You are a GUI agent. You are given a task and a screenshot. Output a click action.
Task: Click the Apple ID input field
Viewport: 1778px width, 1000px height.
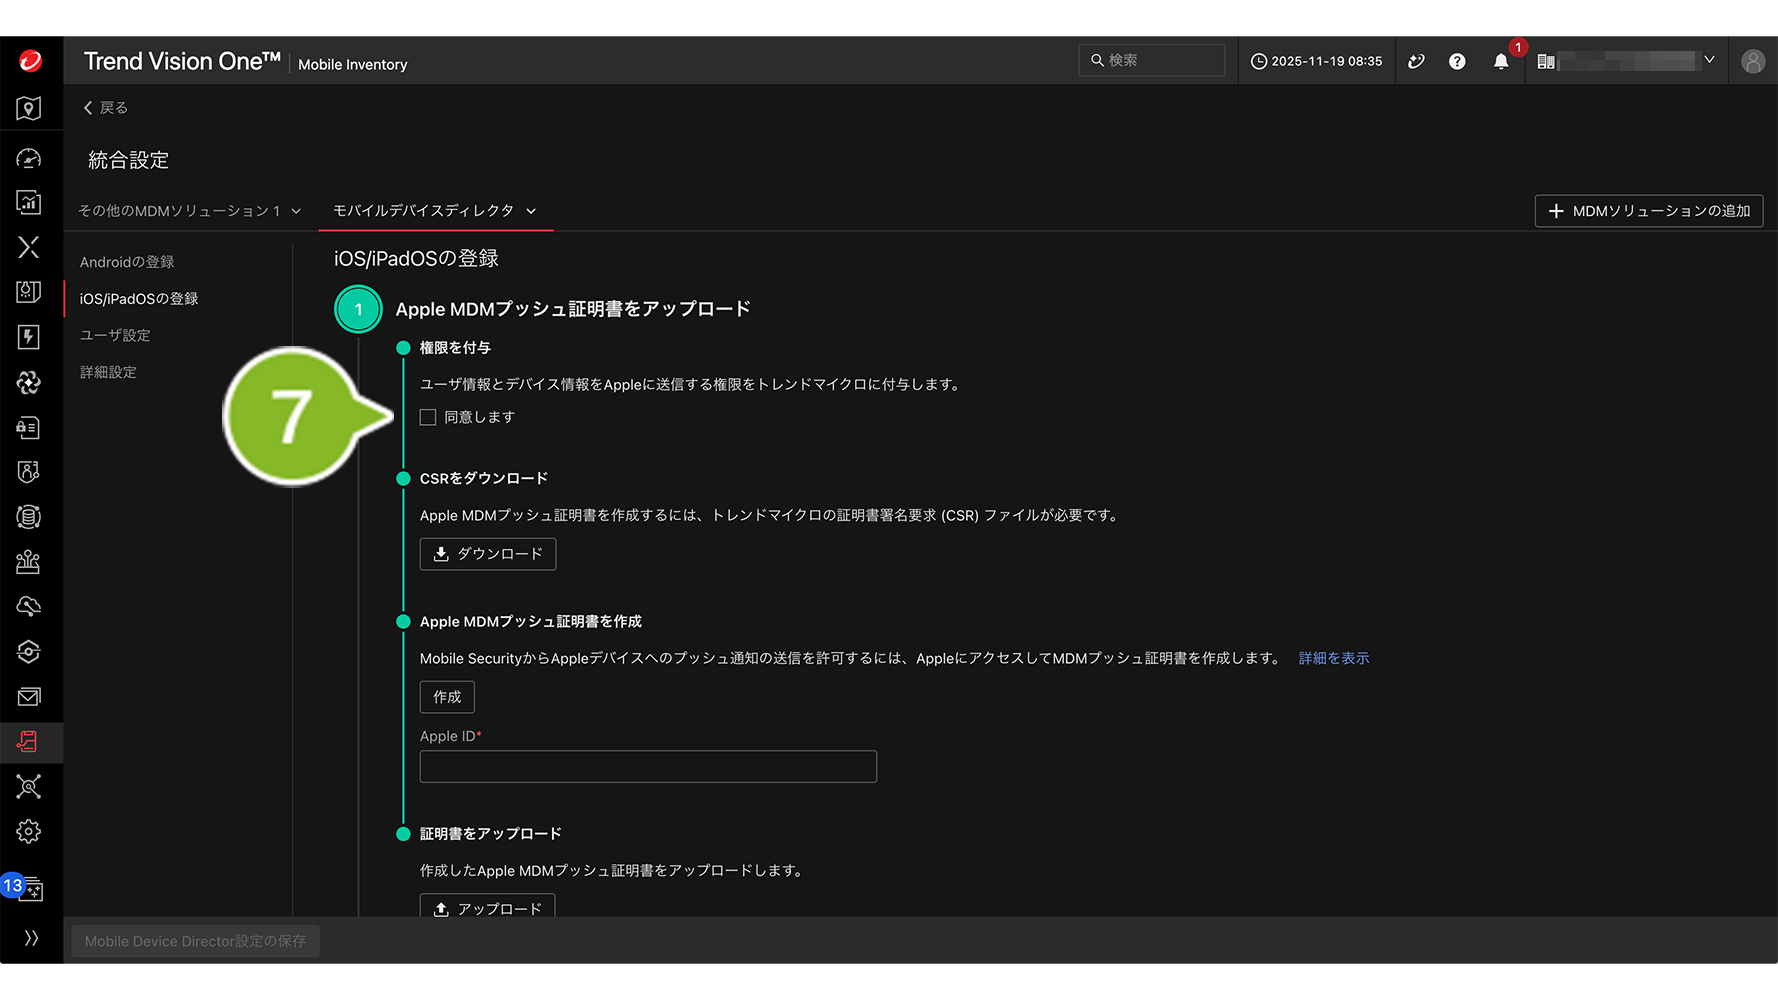648,767
